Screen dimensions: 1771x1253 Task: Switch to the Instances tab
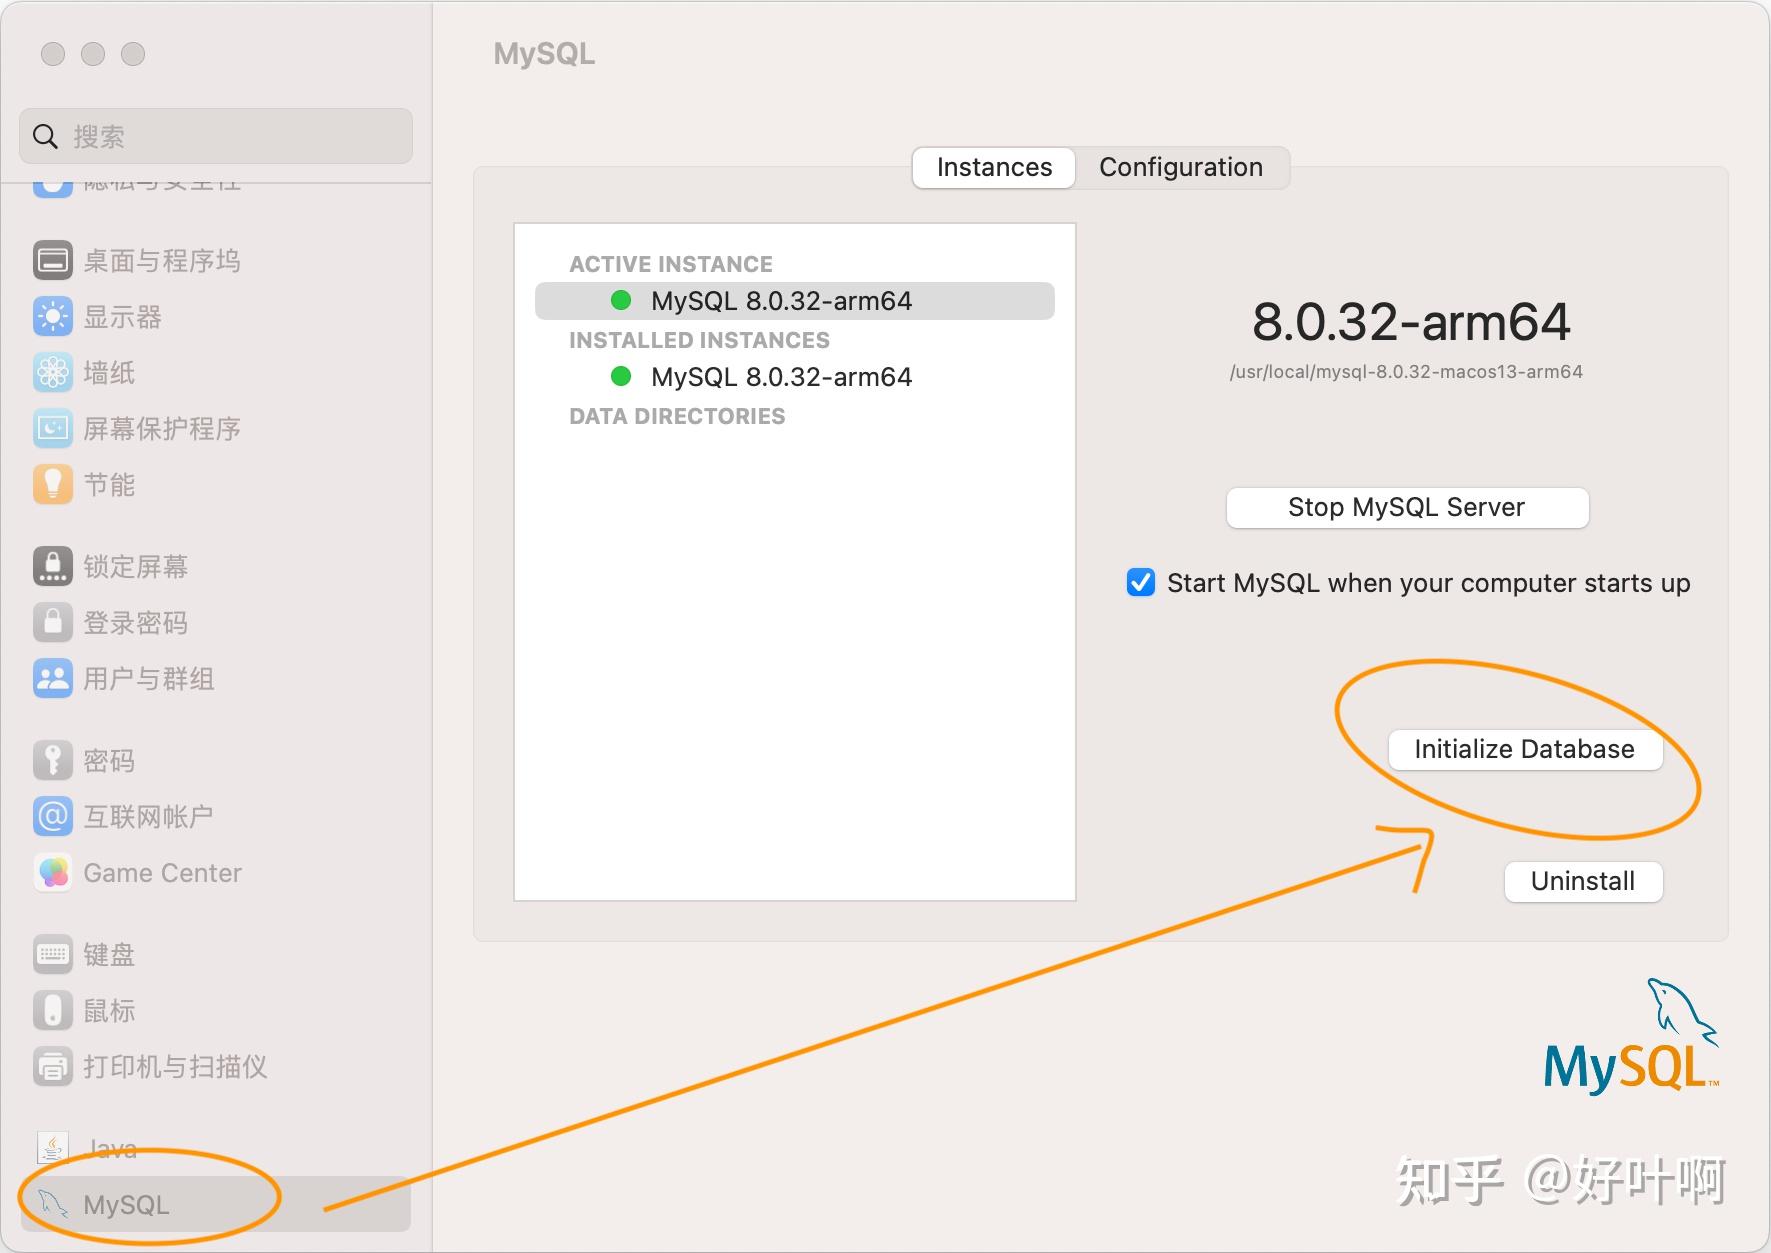993,167
